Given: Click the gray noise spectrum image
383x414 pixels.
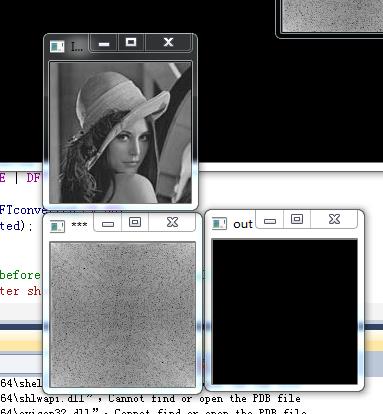Looking at the screenshot, I should (x=123, y=314).
